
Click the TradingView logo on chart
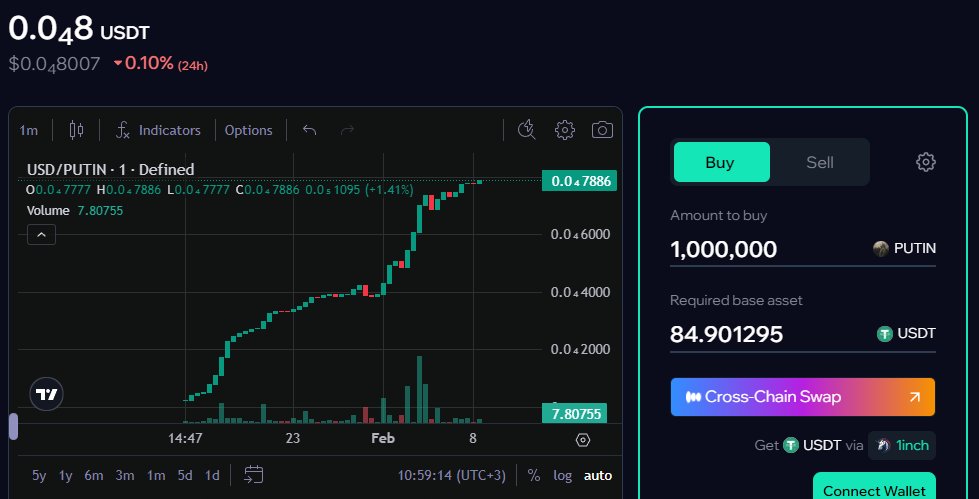tap(47, 394)
